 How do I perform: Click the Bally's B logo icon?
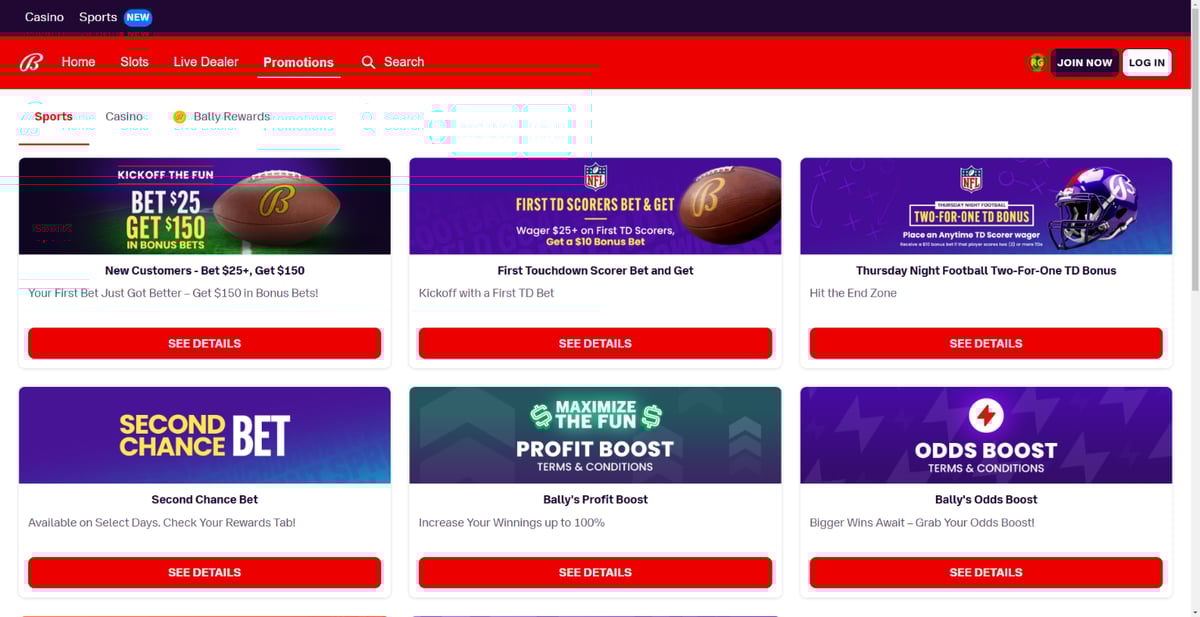tap(31, 62)
